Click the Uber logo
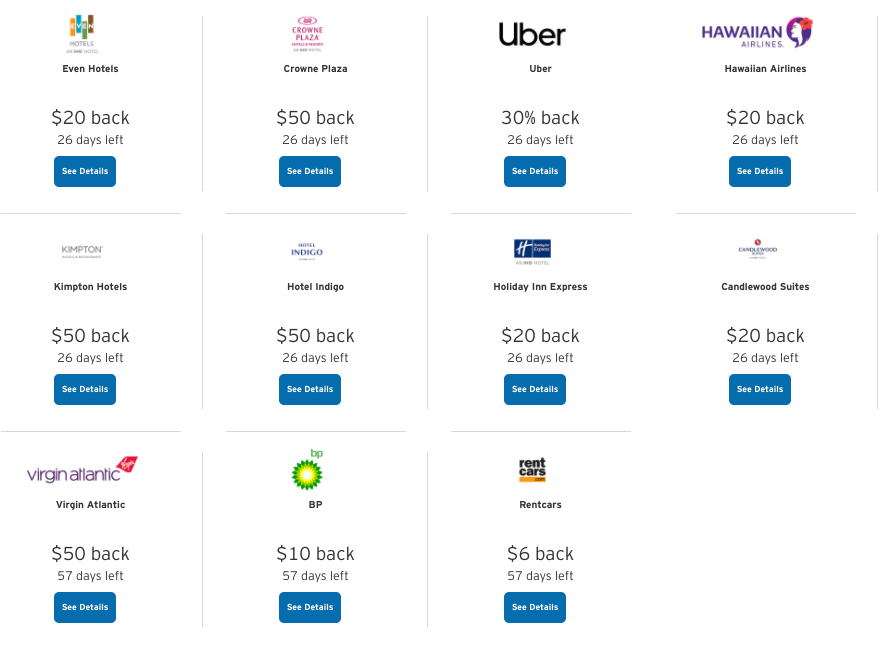 coord(532,35)
